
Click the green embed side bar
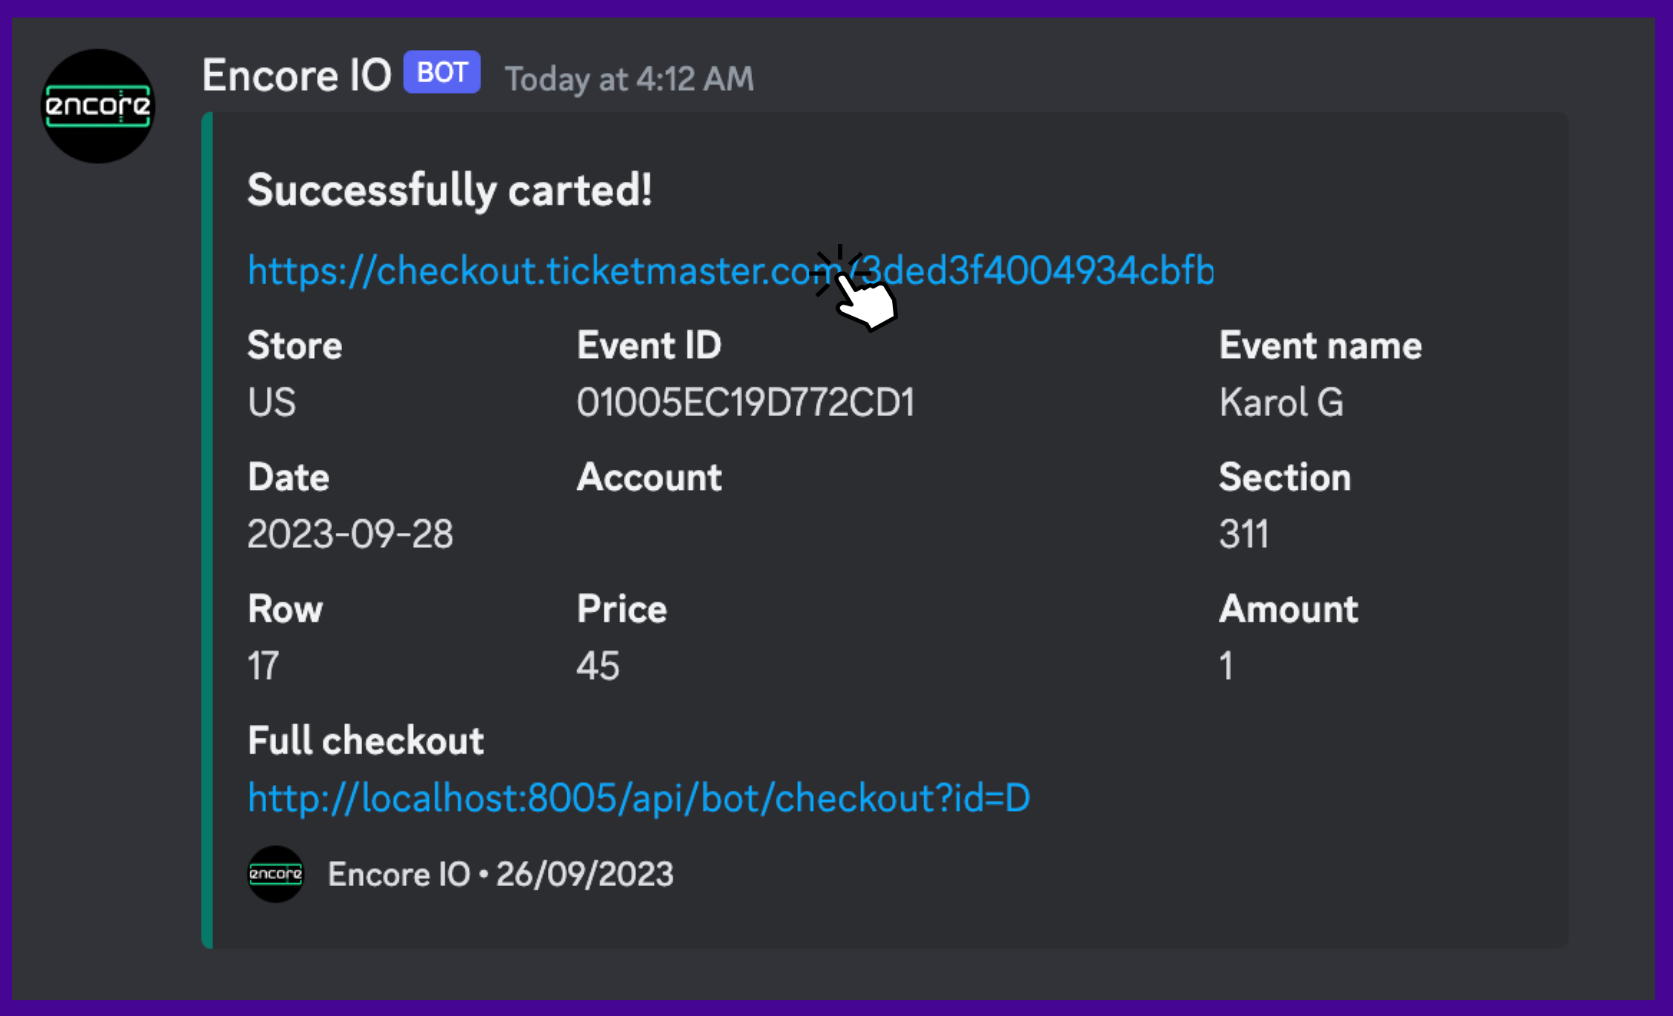[207, 530]
